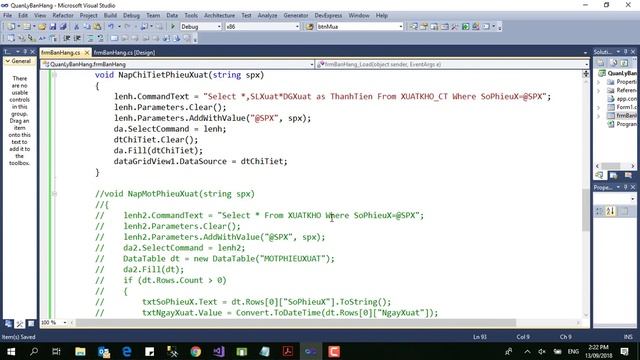The height and width of the screenshot is (360, 640).
Task: Open the 100 % zoom level dropdown
Action: [x=64, y=323]
